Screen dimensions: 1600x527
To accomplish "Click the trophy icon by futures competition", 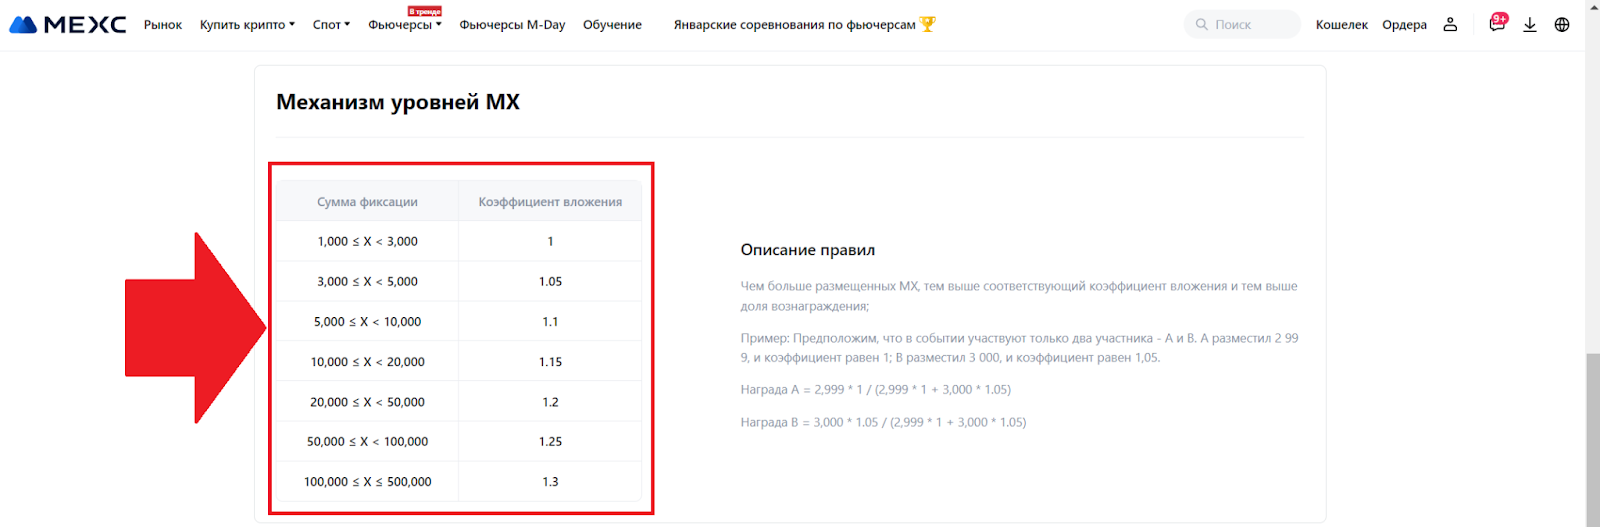I will point(928,24).
